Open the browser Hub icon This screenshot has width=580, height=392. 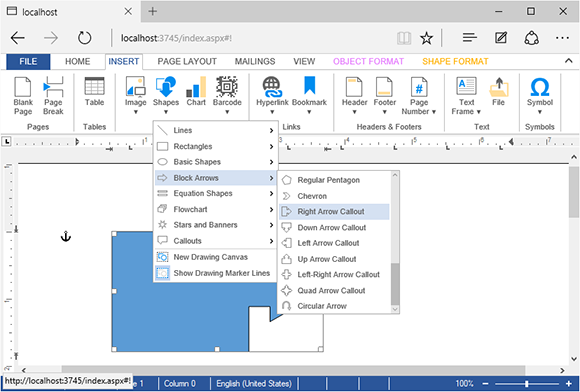pyautogui.click(x=469, y=38)
